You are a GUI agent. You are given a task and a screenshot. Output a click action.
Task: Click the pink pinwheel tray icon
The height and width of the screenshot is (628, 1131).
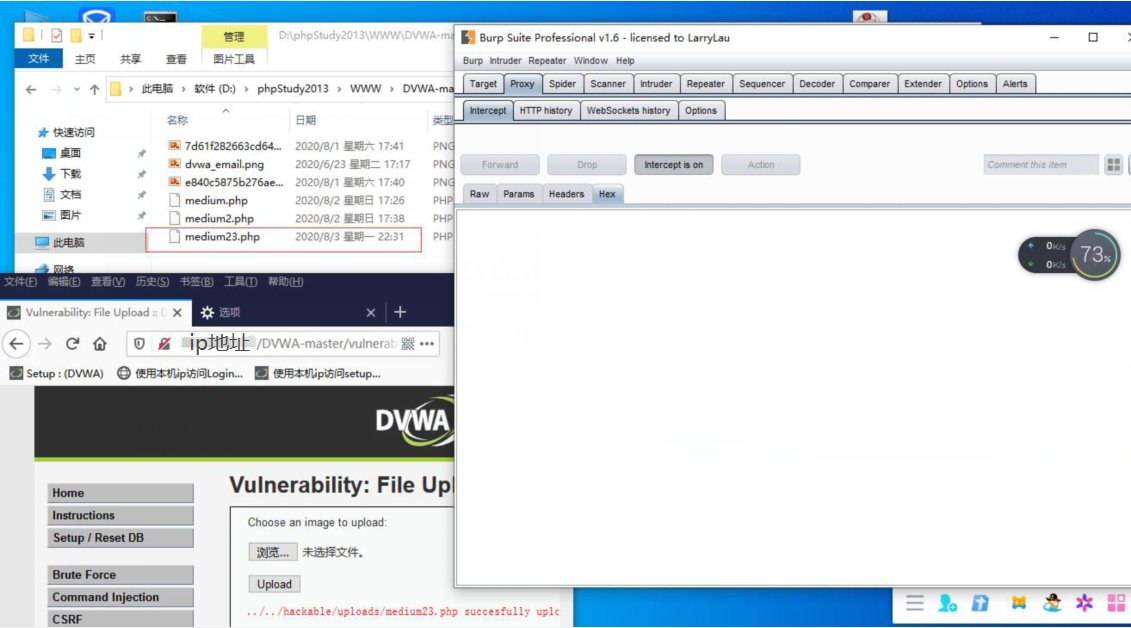pos(1084,603)
